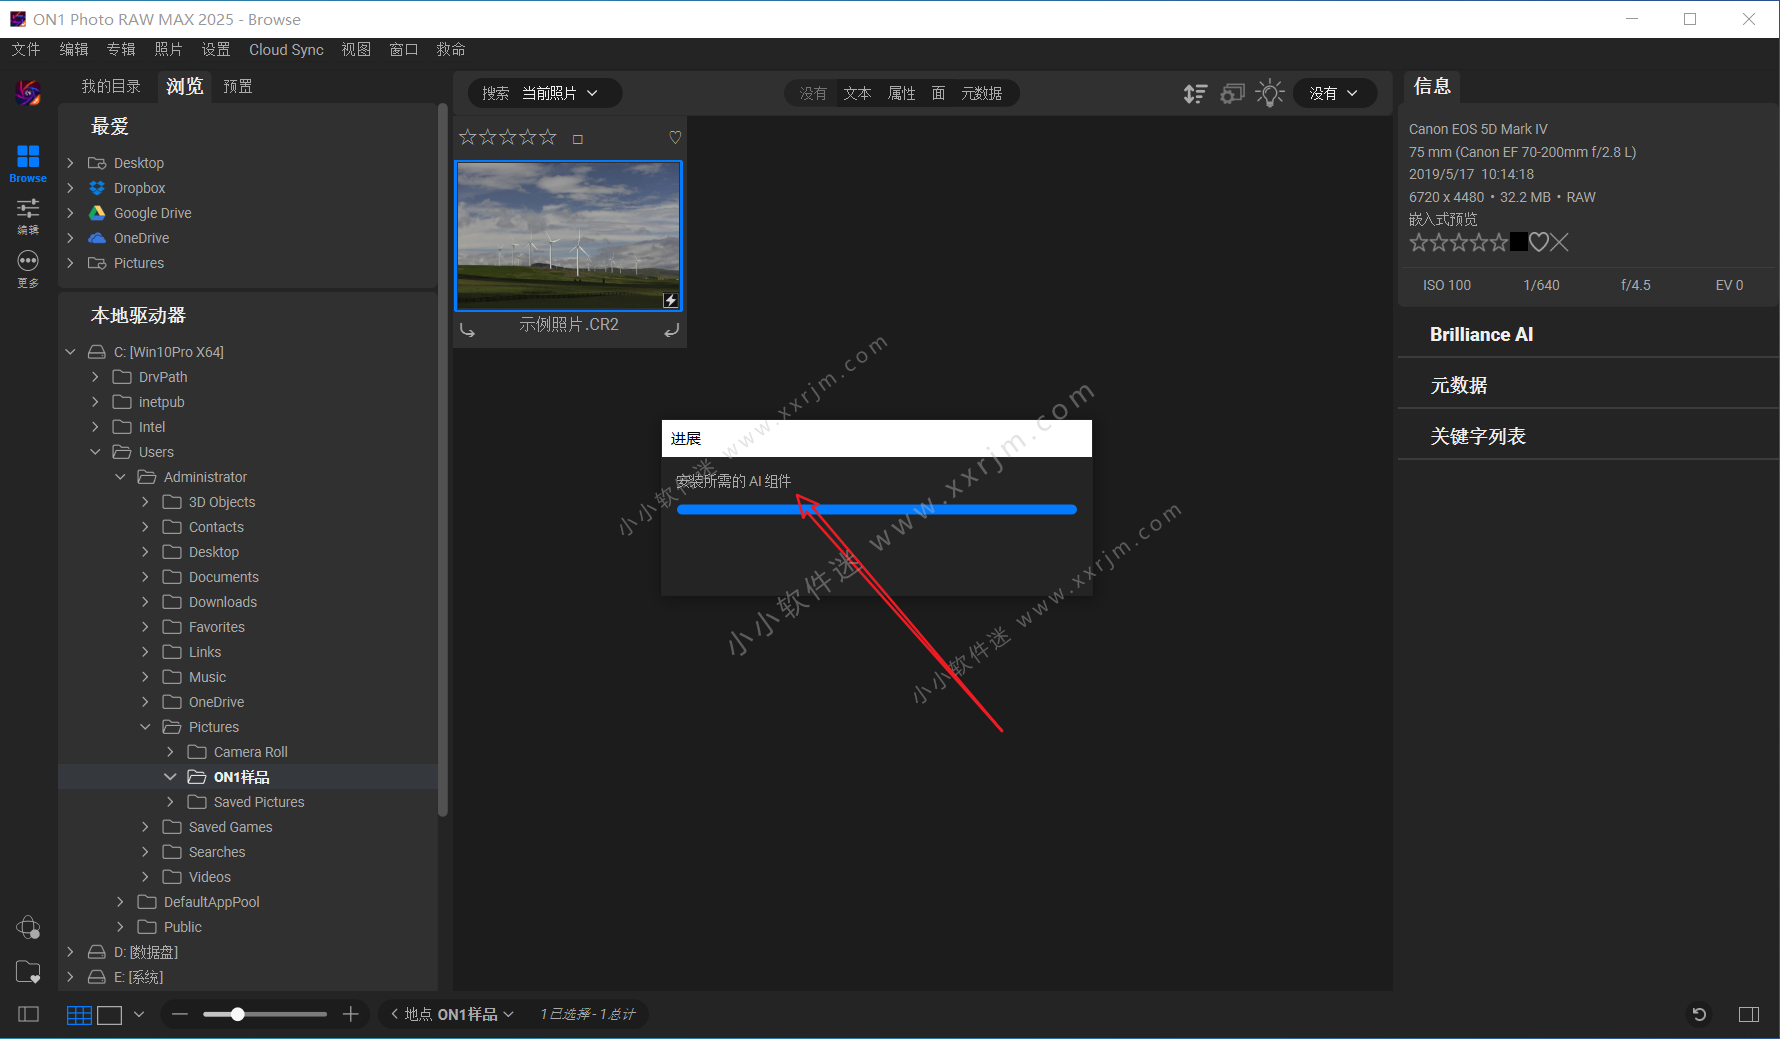Expand the D: [数据盘] drive
Screen dimensions: 1780x1039
tap(70, 952)
